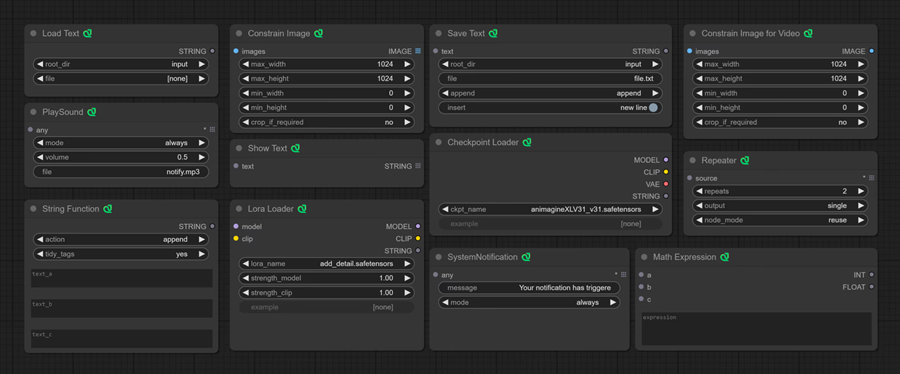Click the green icon beside Checkpoint Loader
Screen dimensions: 900x374
[527, 142]
